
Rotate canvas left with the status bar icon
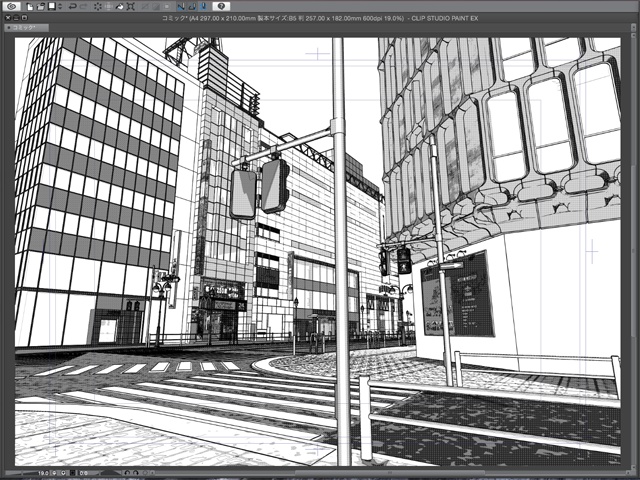127,473
